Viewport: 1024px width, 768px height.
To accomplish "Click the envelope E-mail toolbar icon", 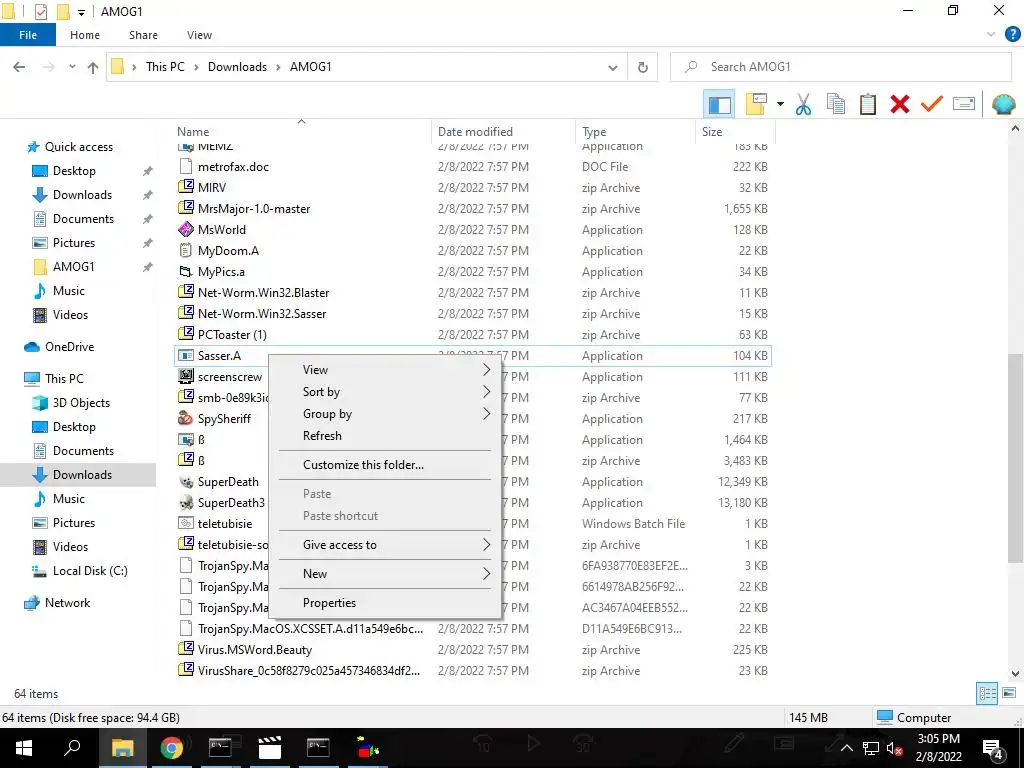I will [964, 104].
